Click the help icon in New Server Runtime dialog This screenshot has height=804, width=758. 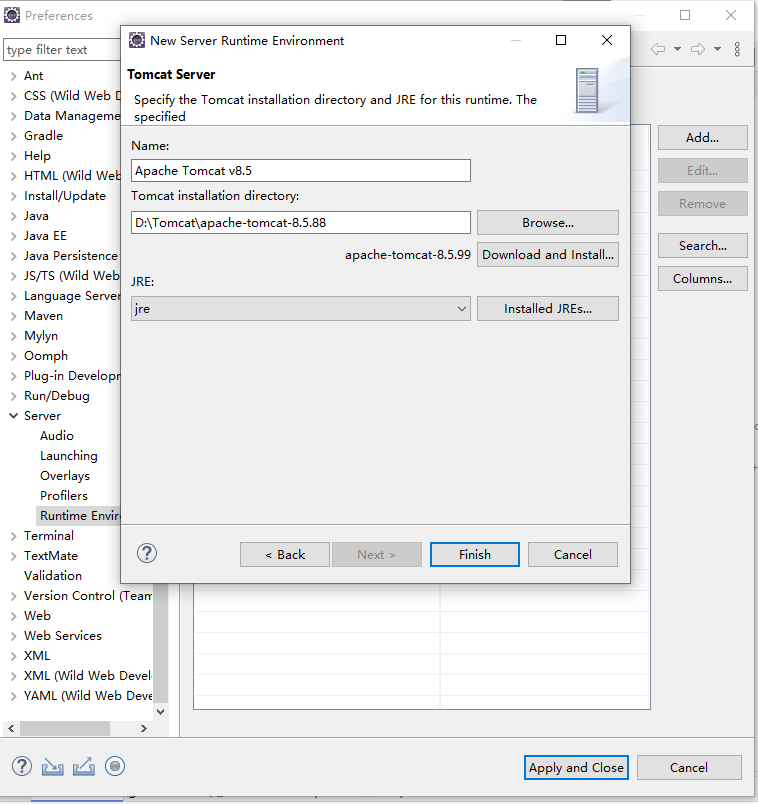[x=147, y=553]
